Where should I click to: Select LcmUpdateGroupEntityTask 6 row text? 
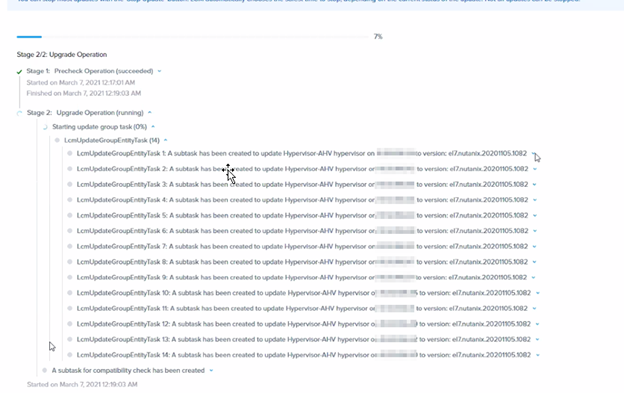pyautogui.click(x=302, y=231)
